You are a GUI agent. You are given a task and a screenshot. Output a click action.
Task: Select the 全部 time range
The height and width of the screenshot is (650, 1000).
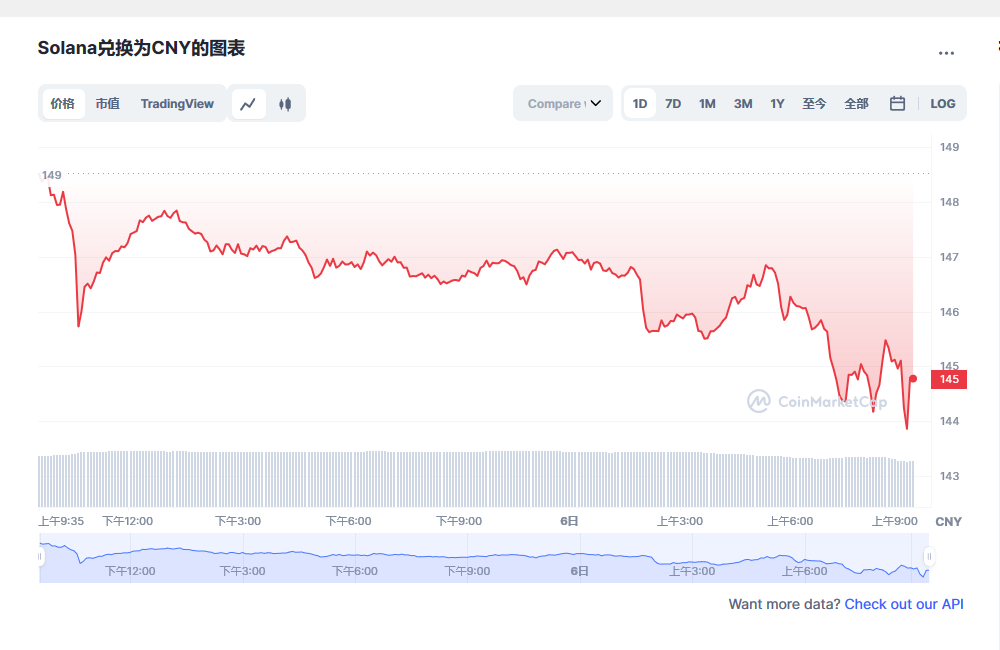point(857,104)
